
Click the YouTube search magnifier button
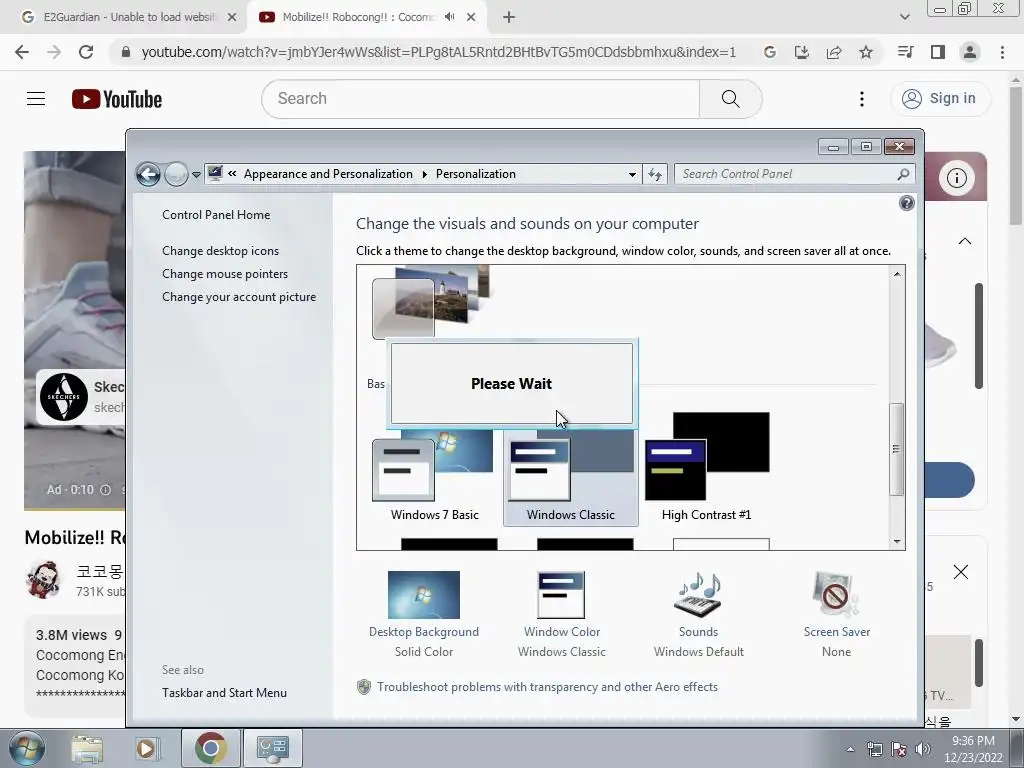click(x=731, y=99)
